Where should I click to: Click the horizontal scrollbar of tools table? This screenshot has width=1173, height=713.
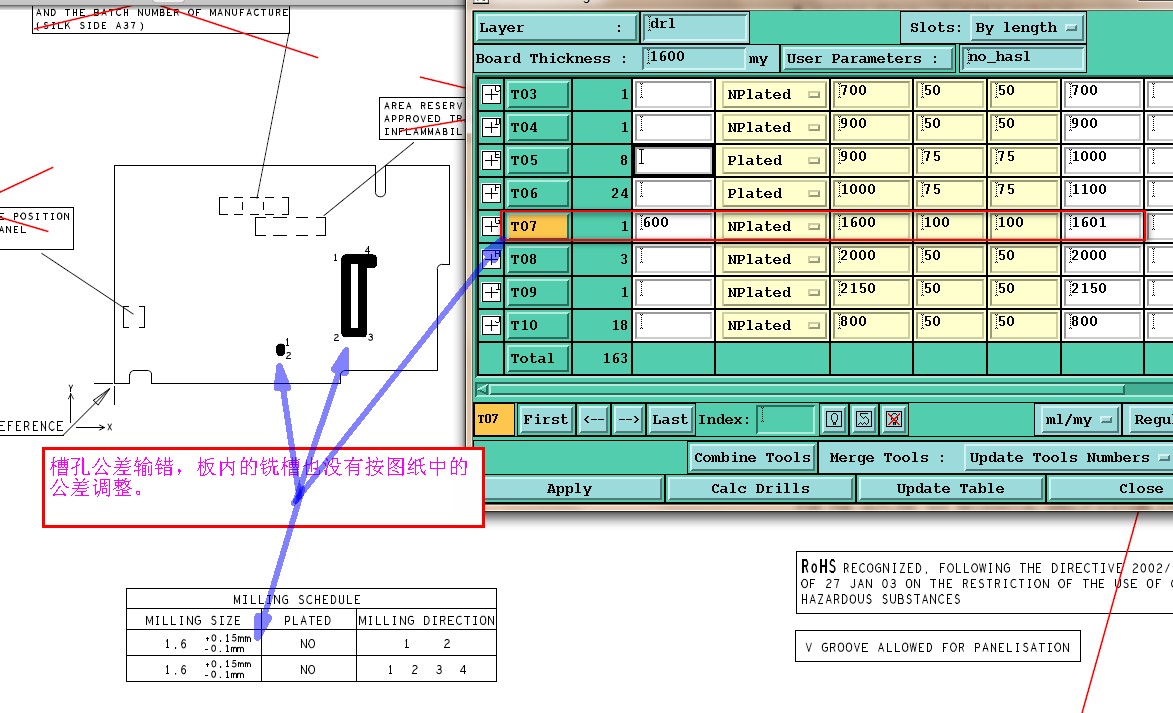tap(806, 389)
